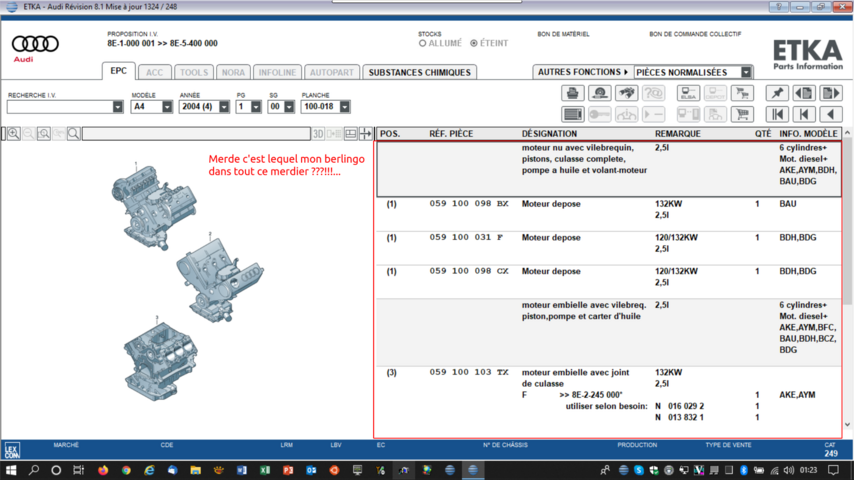Select the short block illustration number 3
Viewport: 854px width, 480px height.
coord(160,360)
